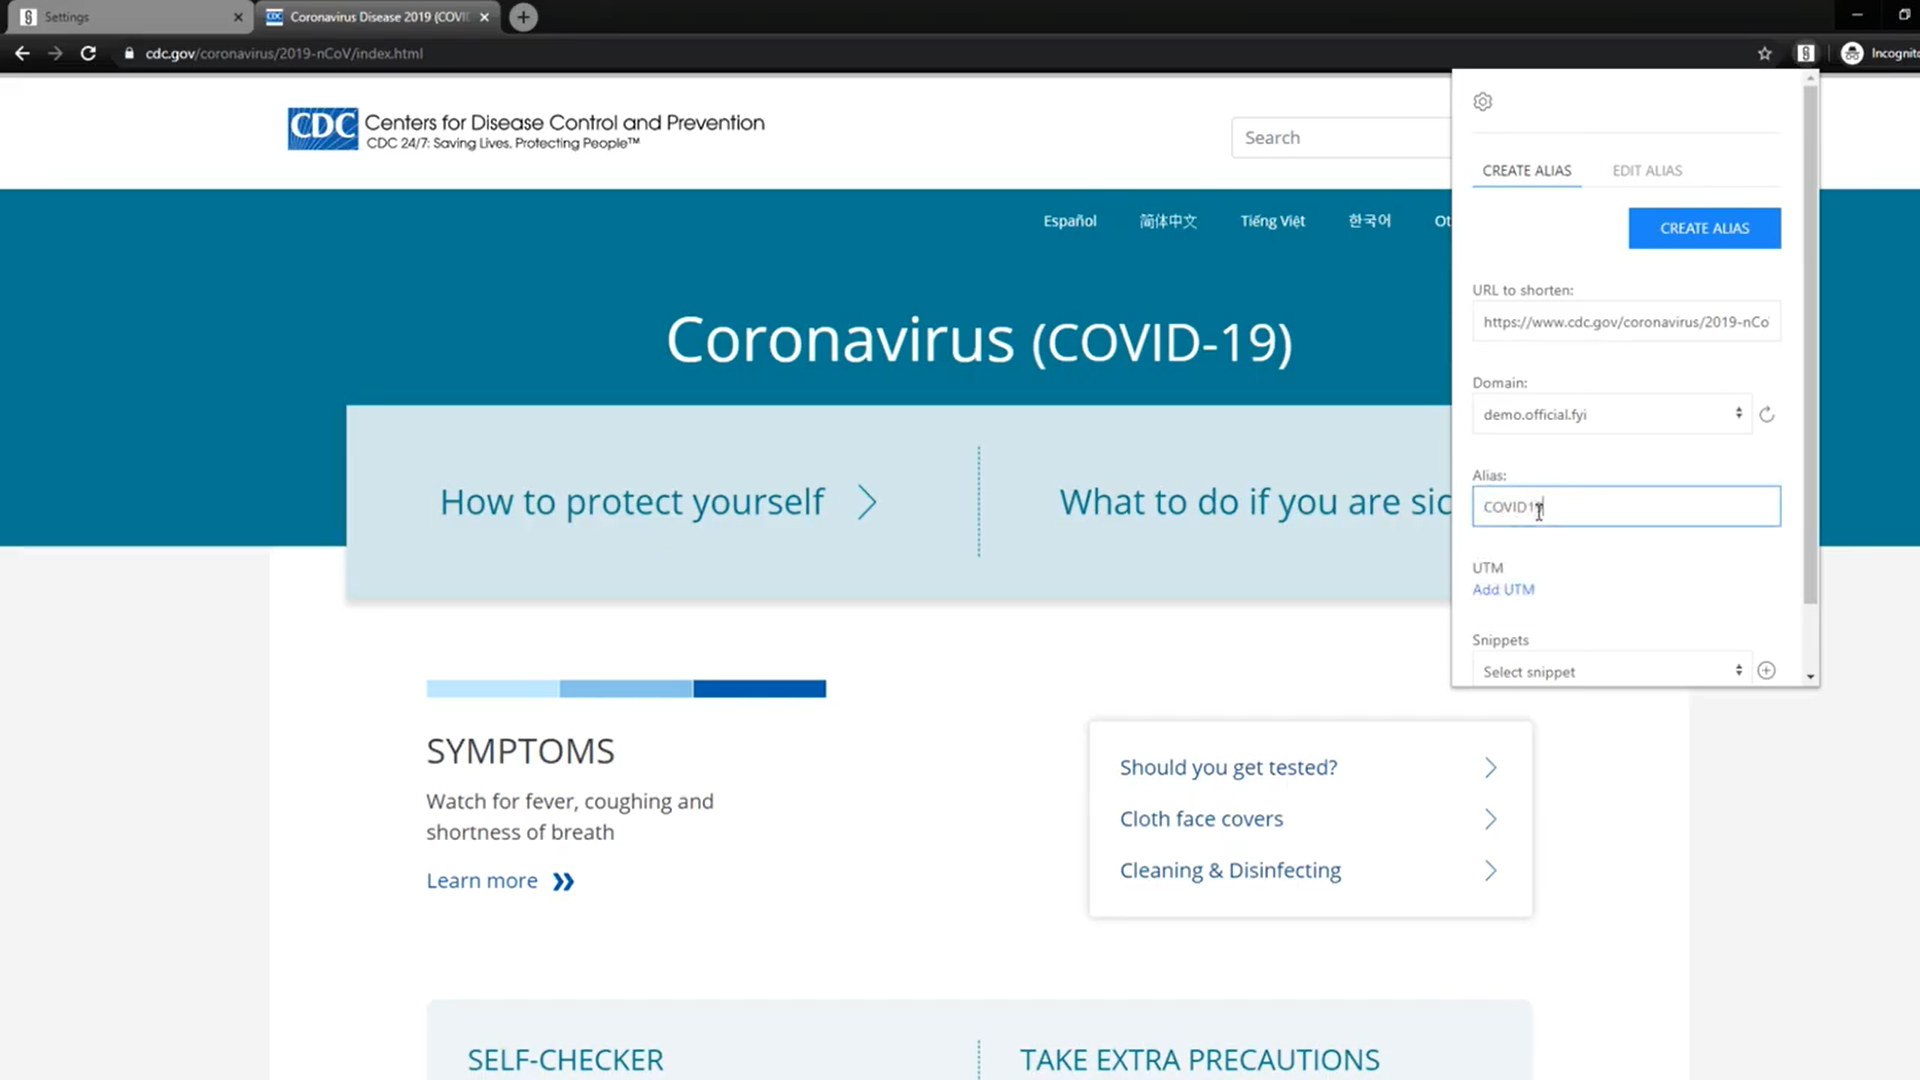Select the Coronavirus Disease 2019 browser tab

378,17
